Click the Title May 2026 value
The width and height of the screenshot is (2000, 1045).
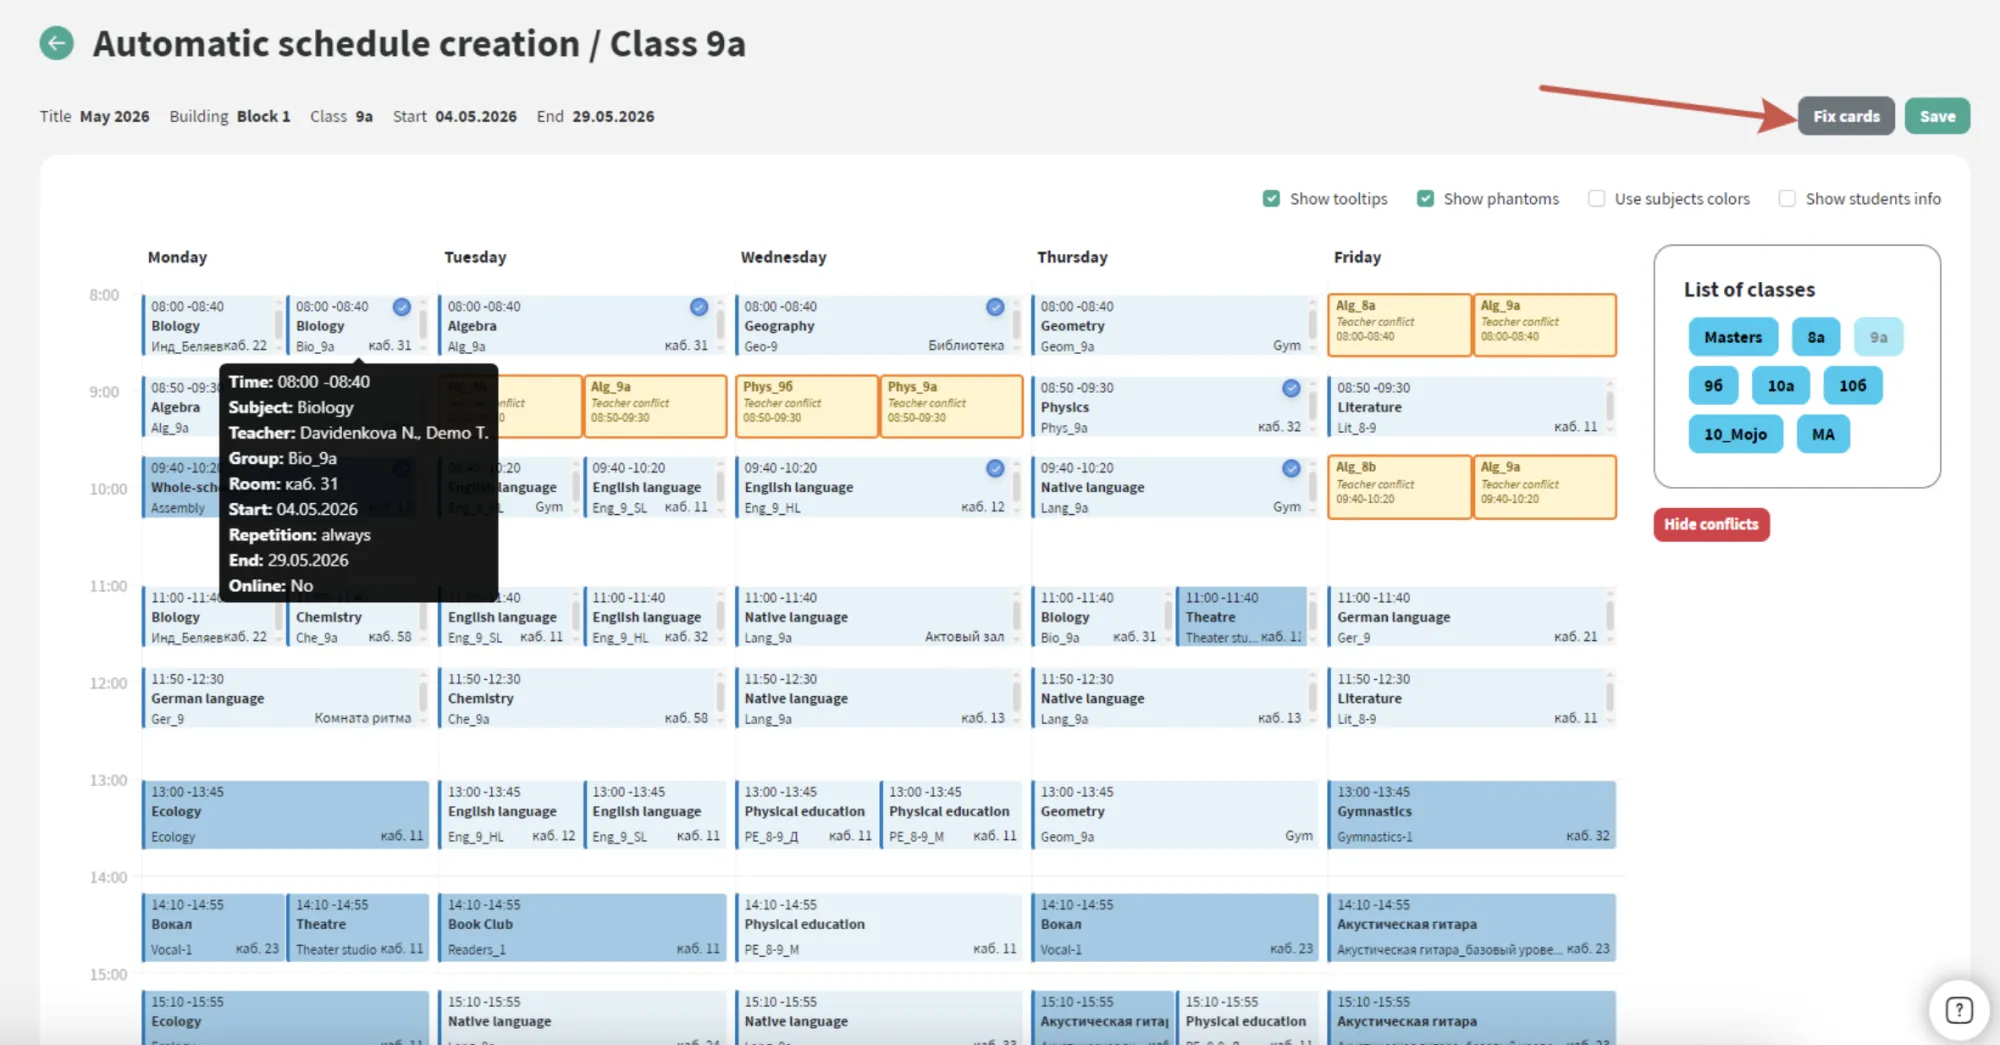click(x=114, y=116)
